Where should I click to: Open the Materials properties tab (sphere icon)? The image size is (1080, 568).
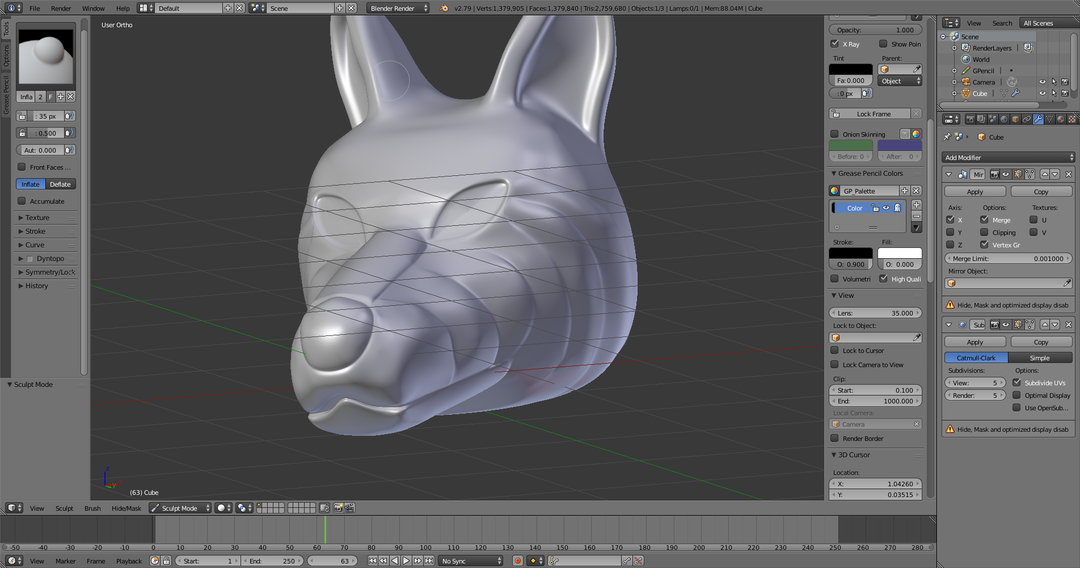[x=1062, y=120]
